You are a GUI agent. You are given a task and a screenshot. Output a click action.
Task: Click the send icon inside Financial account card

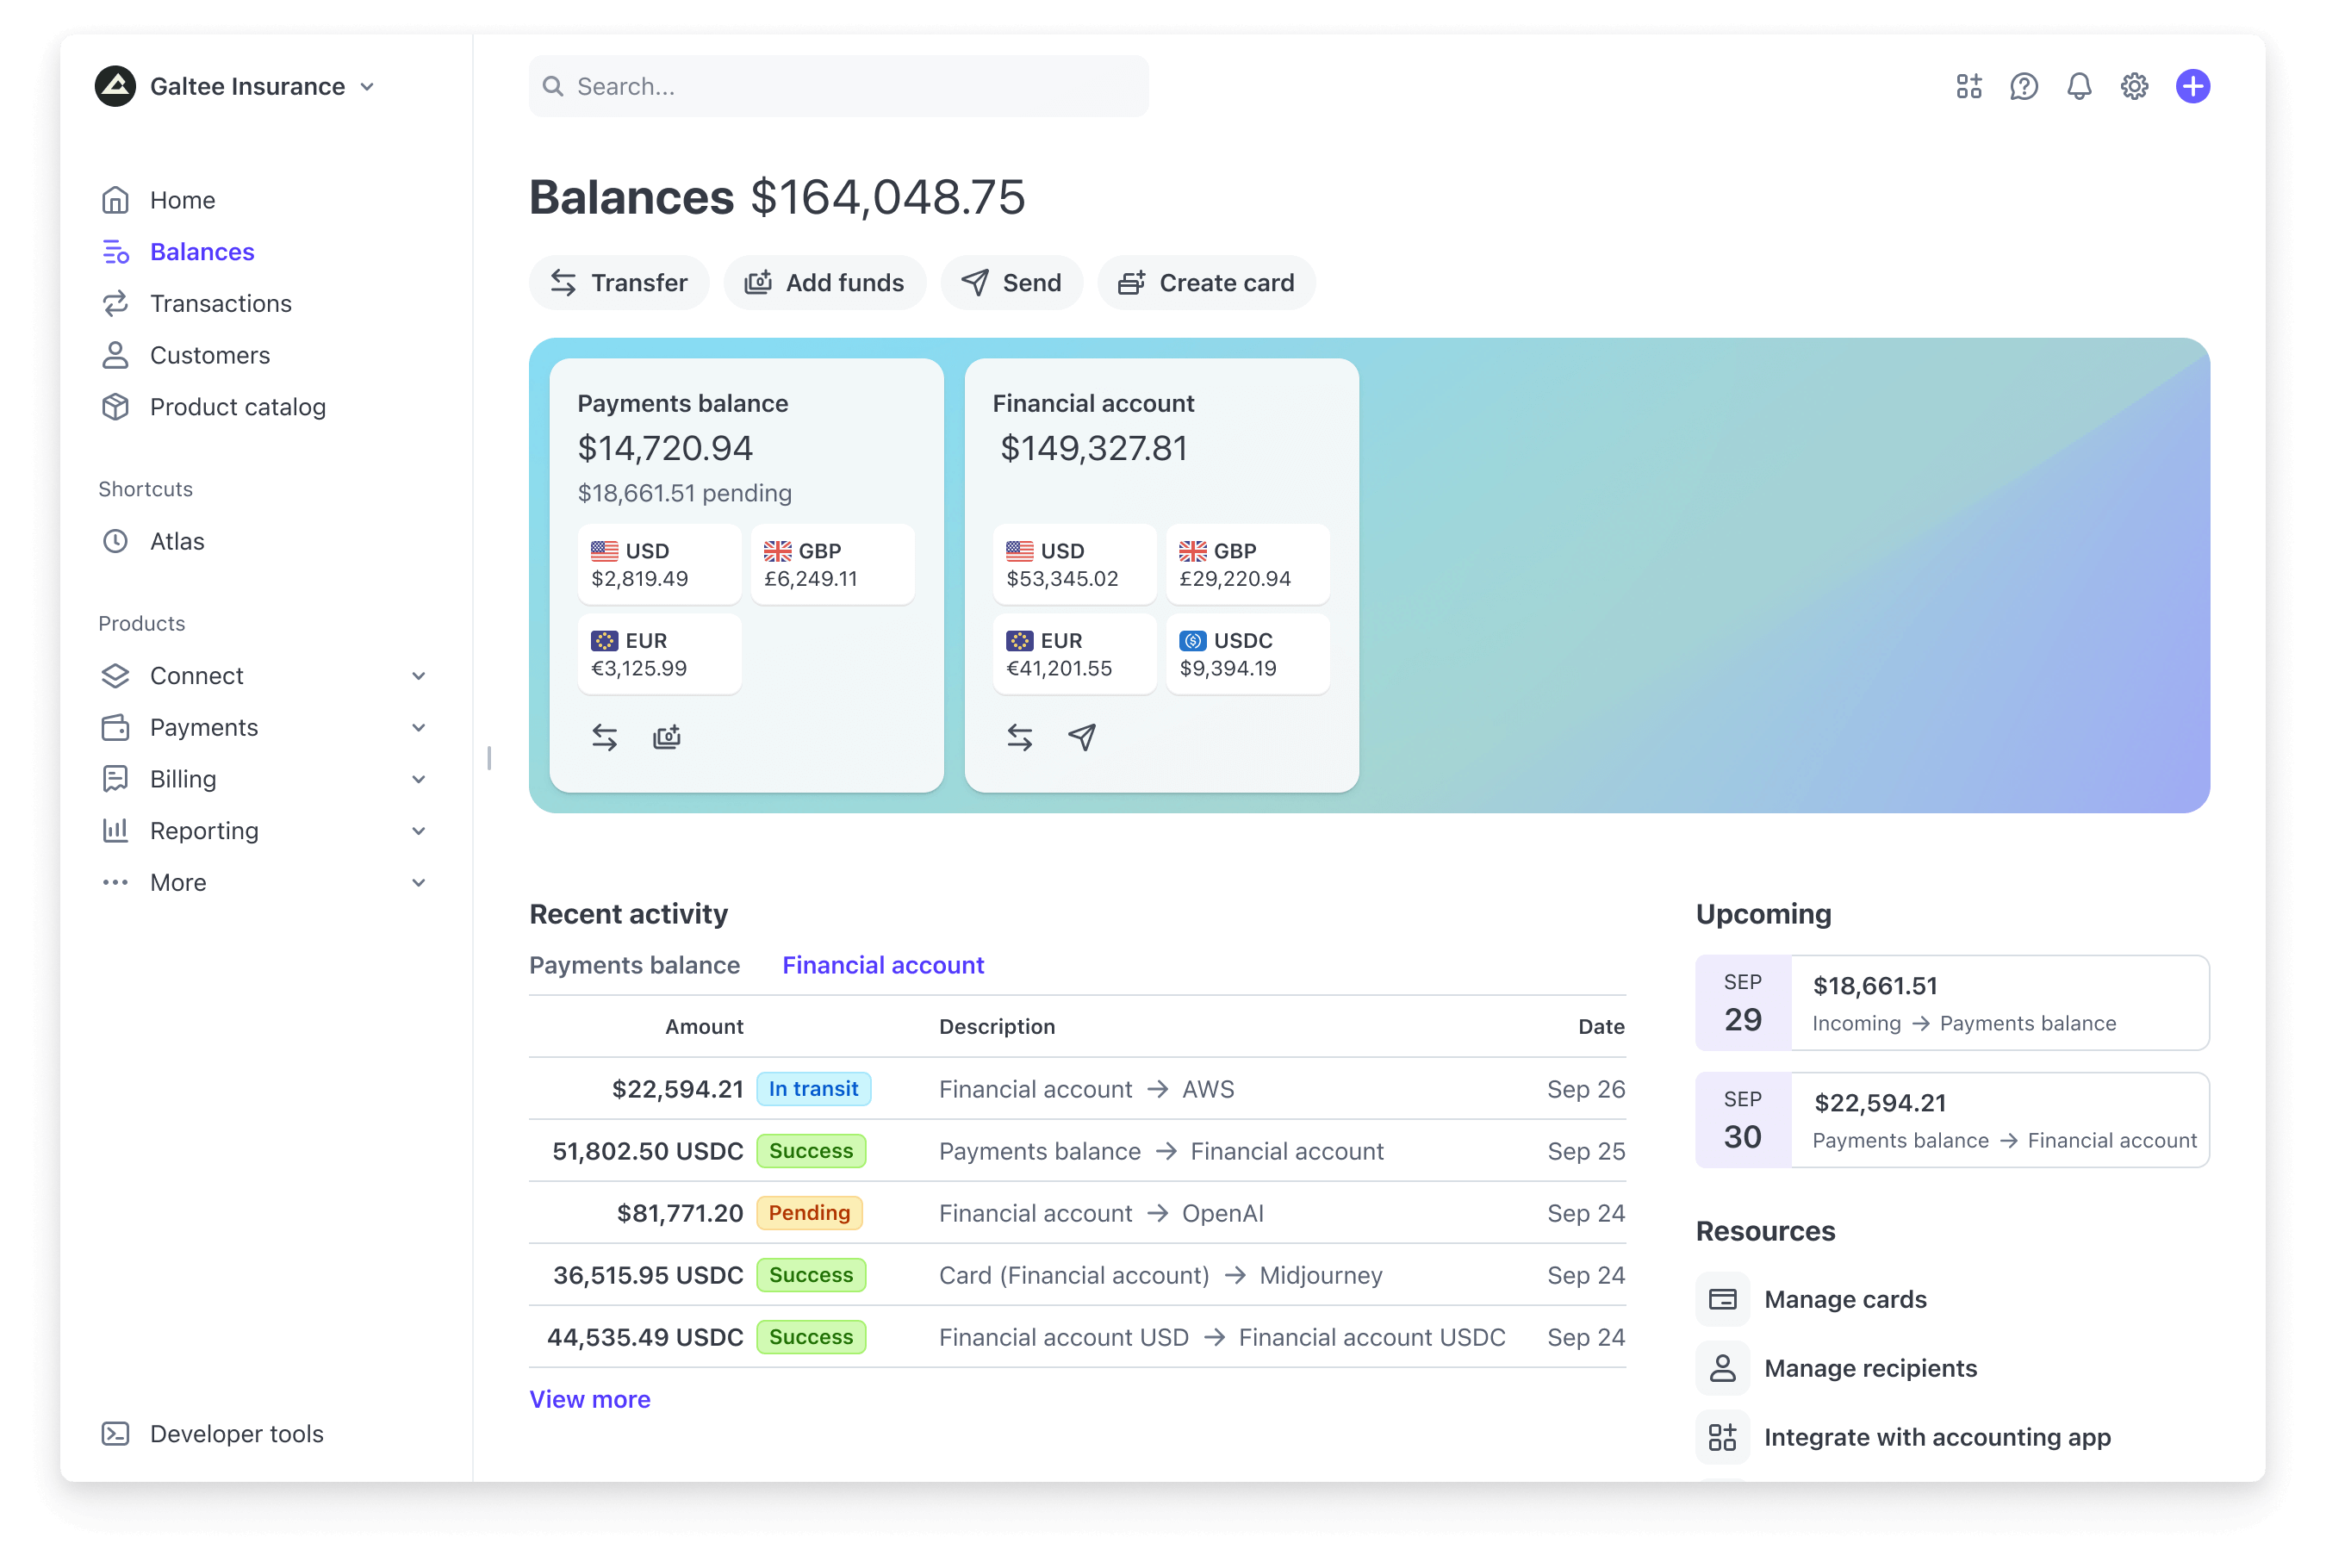(1080, 737)
